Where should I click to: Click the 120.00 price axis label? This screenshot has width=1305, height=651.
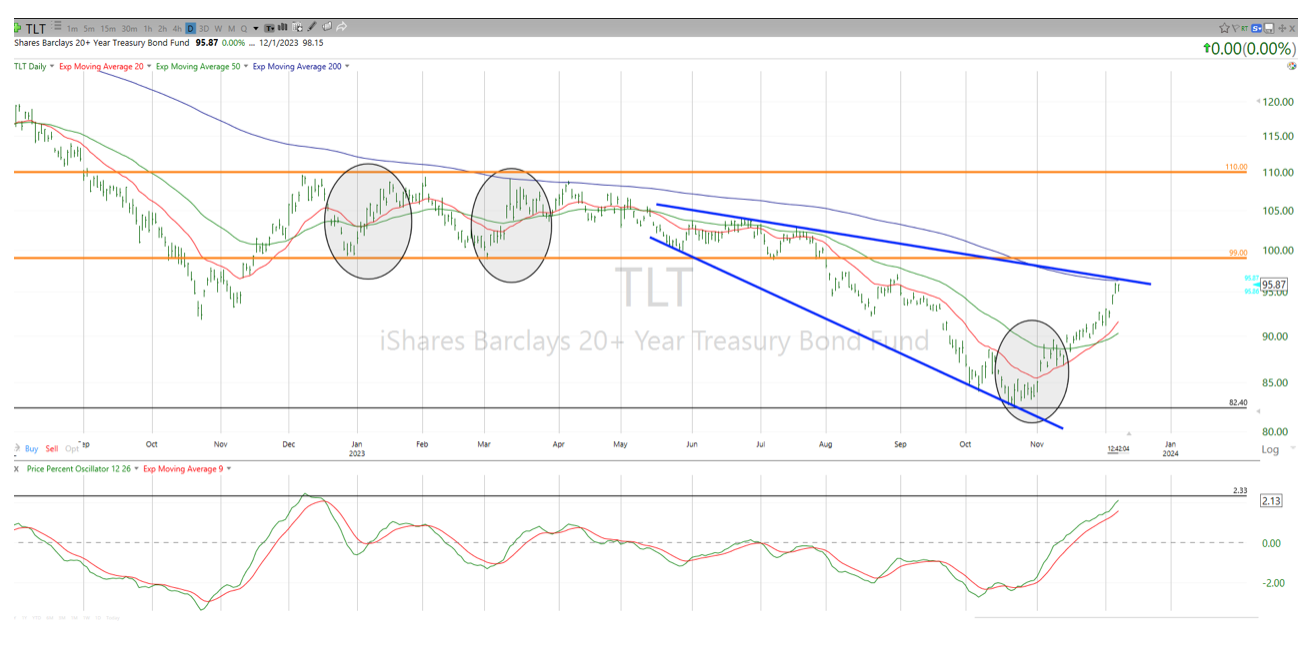pos(1276,102)
